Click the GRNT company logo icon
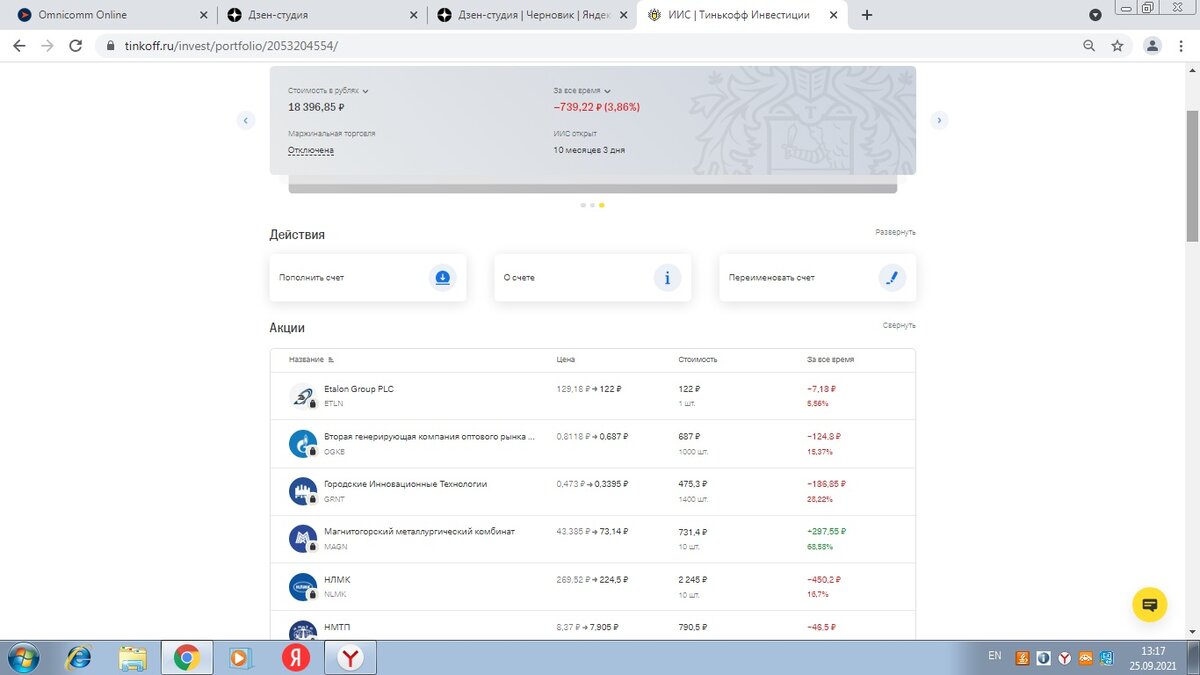This screenshot has height=675, width=1200. 303,491
